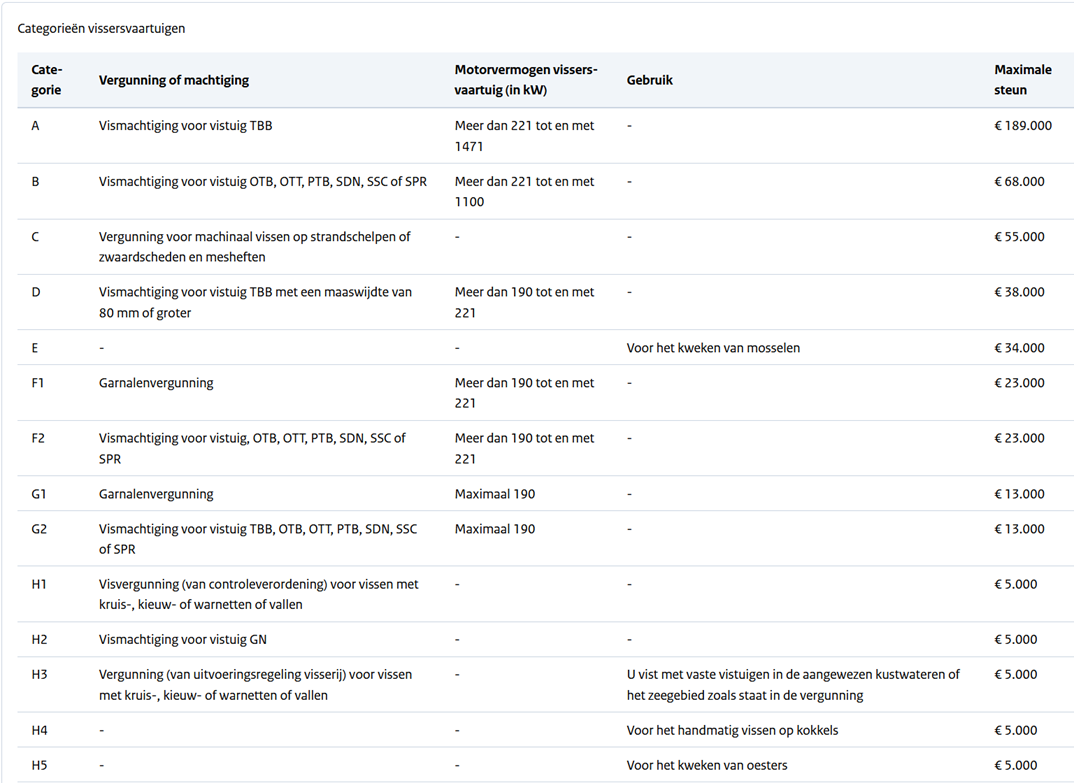This screenshot has height=783, width=1074.
Task: Click the € 68.000 amount in row B
Action: pos(1019,182)
